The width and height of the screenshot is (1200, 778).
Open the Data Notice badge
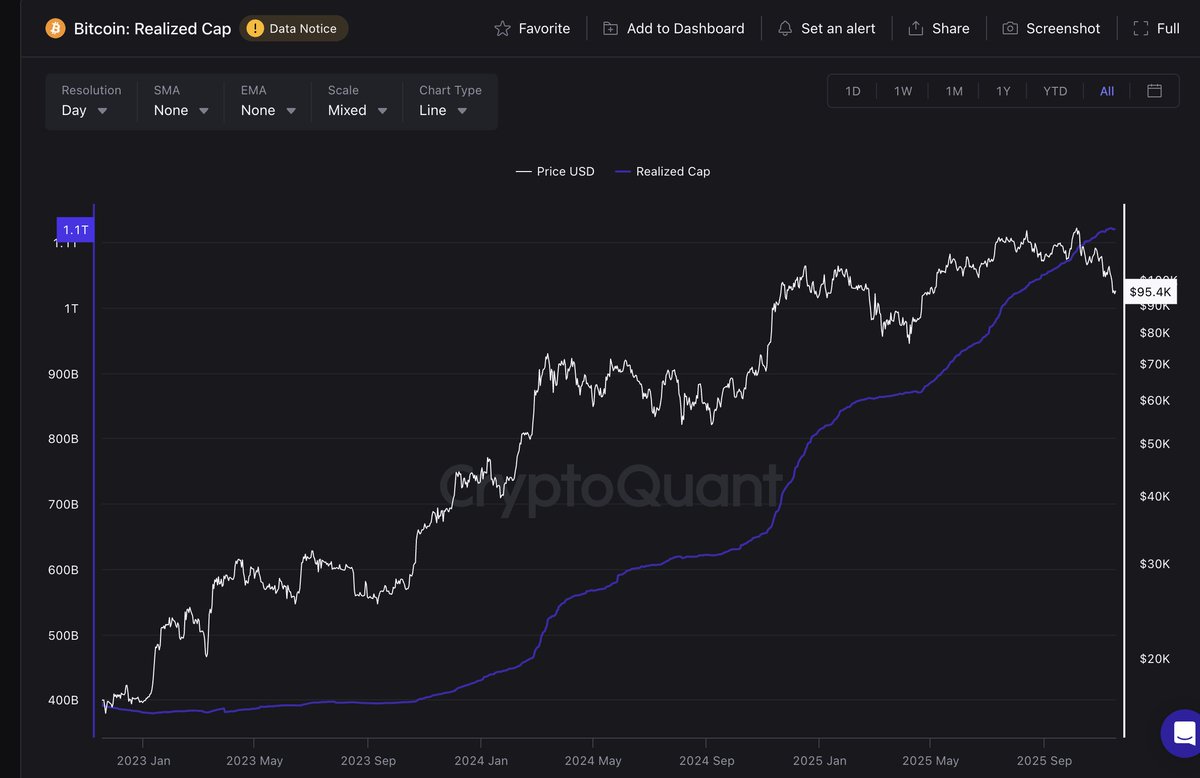coord(294,28)
